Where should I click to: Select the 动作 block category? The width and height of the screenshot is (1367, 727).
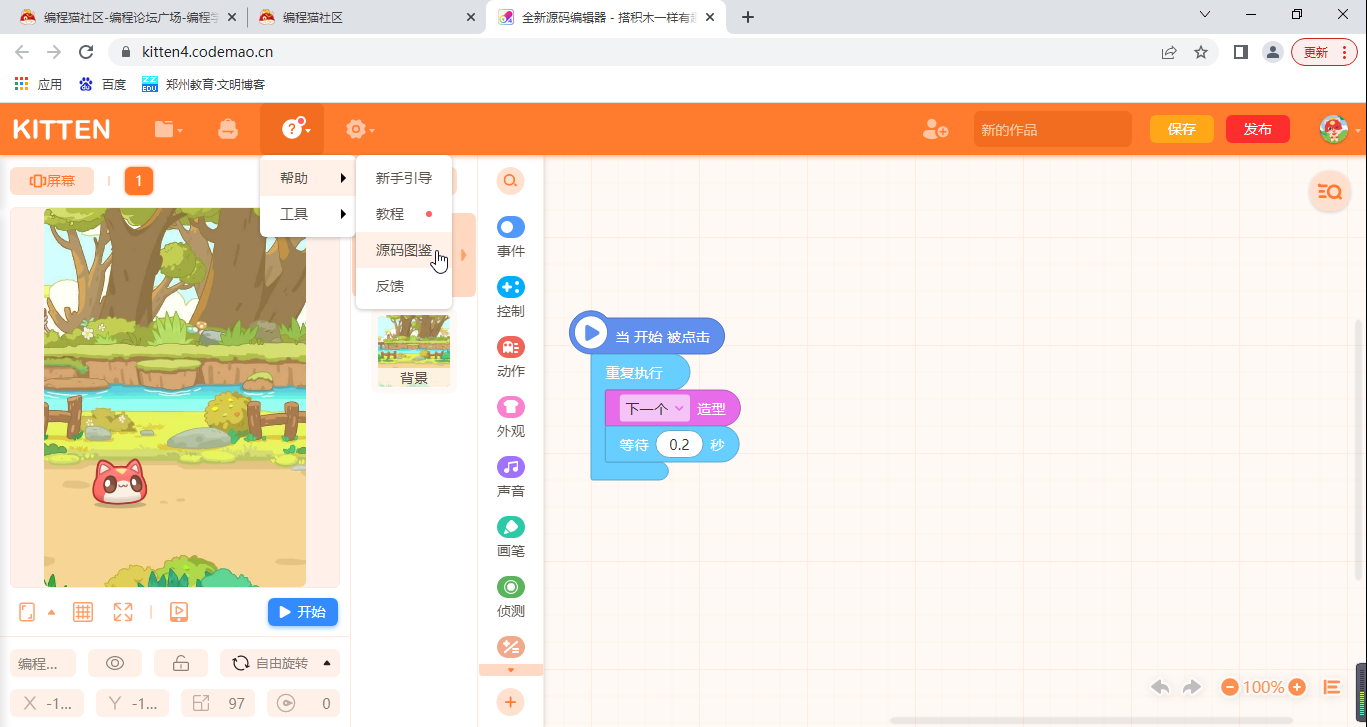coord(510,358)
